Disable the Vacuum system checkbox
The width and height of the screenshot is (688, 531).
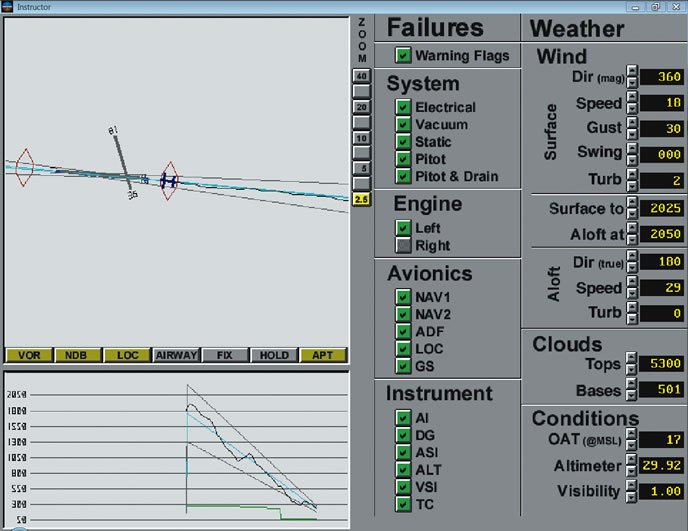tap(403, 125)
